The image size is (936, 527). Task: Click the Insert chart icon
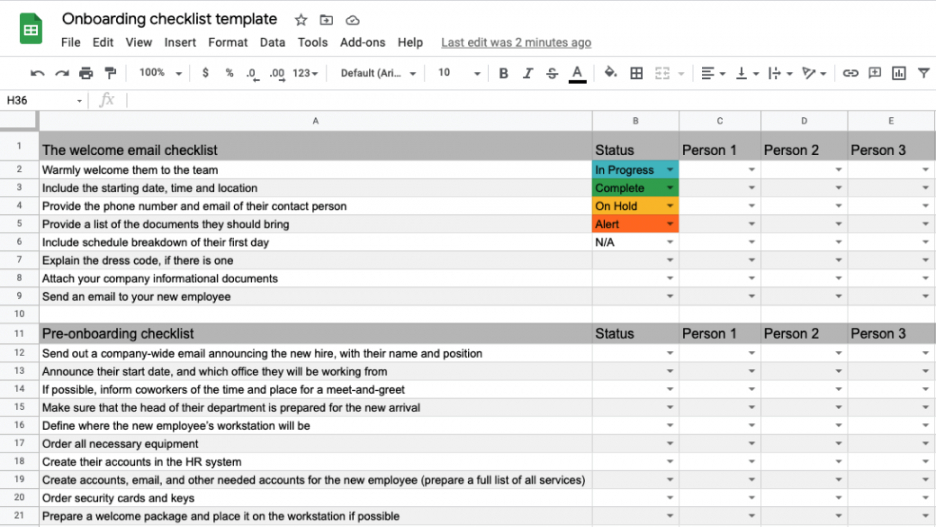tap(898, 73)
